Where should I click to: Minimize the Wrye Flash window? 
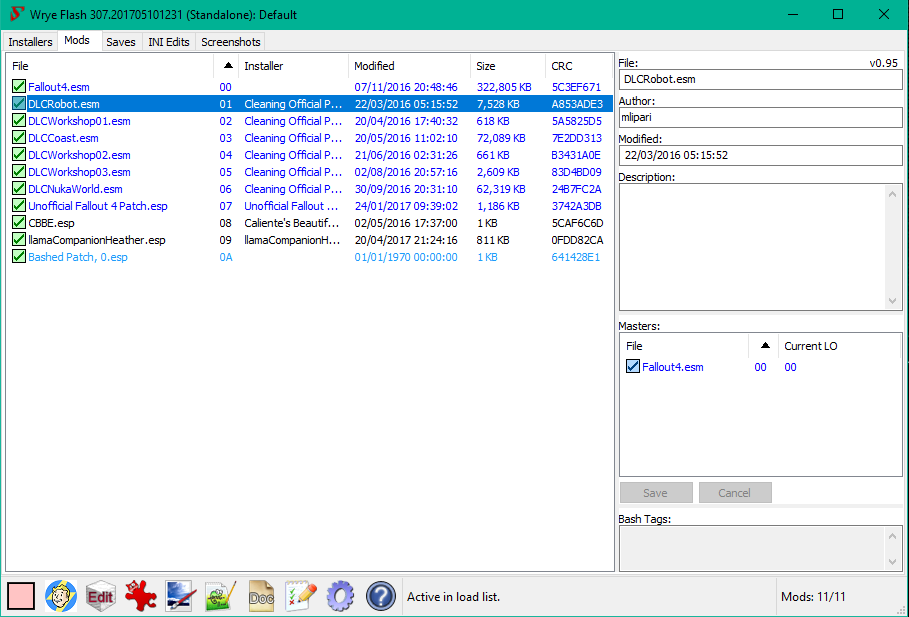[x=793, y=14]
